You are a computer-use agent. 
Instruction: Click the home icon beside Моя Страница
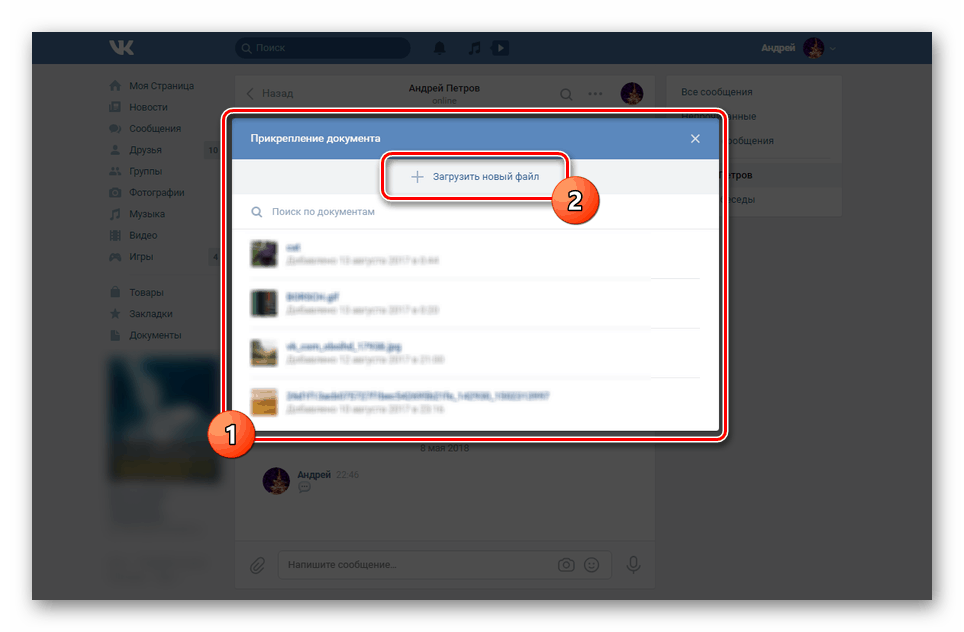(115, 85)
